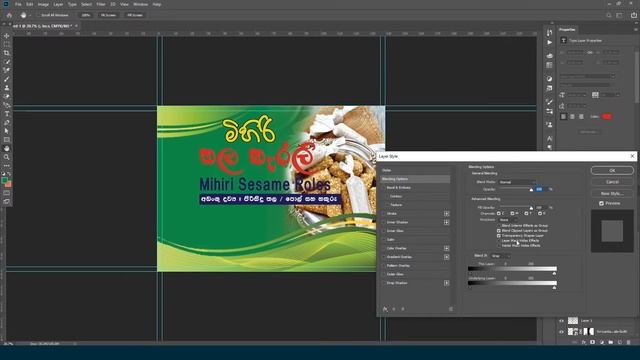Select the Eraser tool

point(7,96)
